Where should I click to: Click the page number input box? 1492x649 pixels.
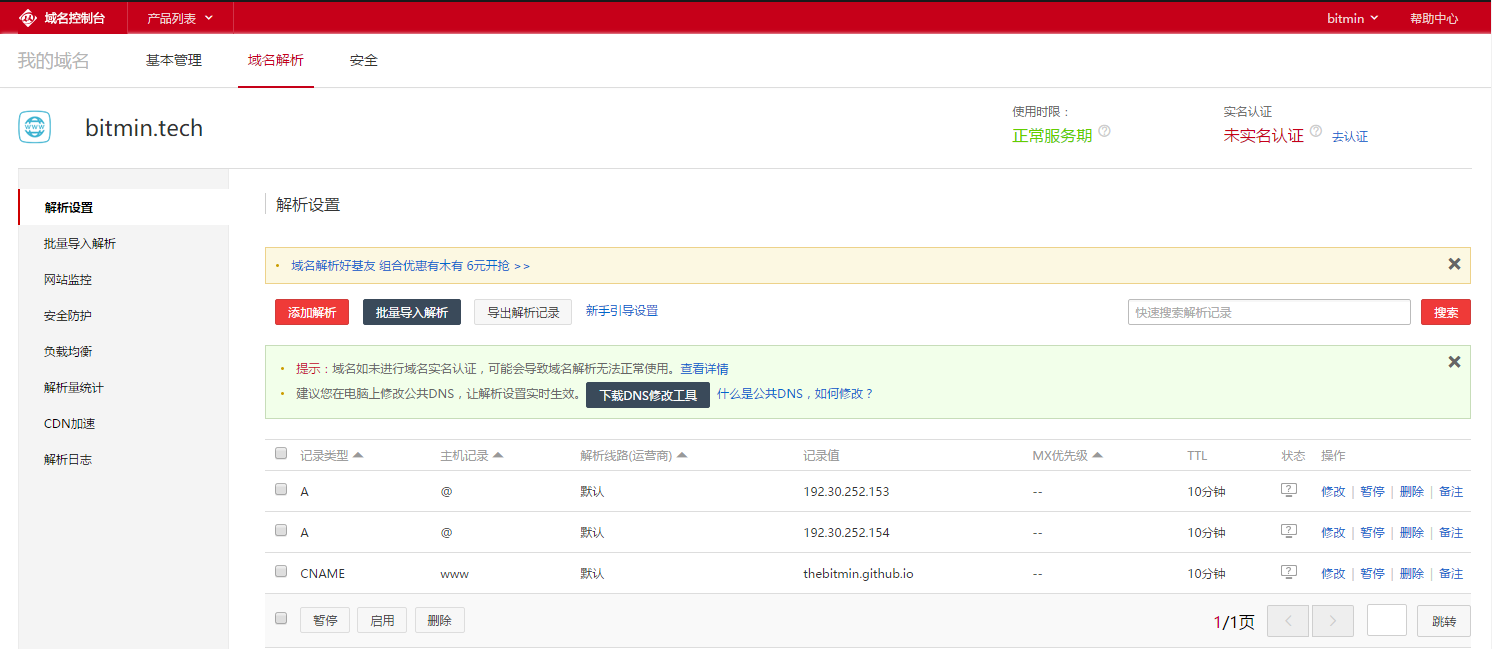point(1387,621)
